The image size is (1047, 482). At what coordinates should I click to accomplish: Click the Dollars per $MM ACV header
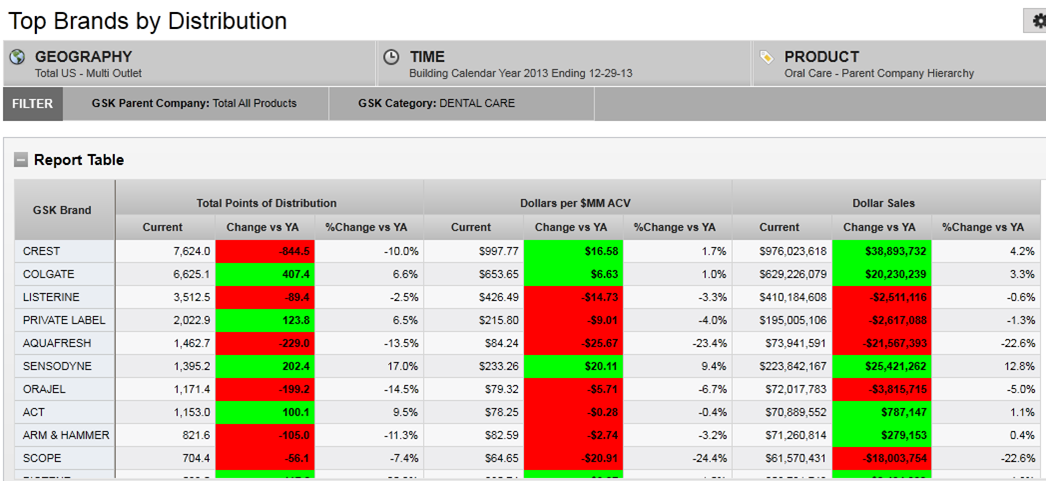575,203
